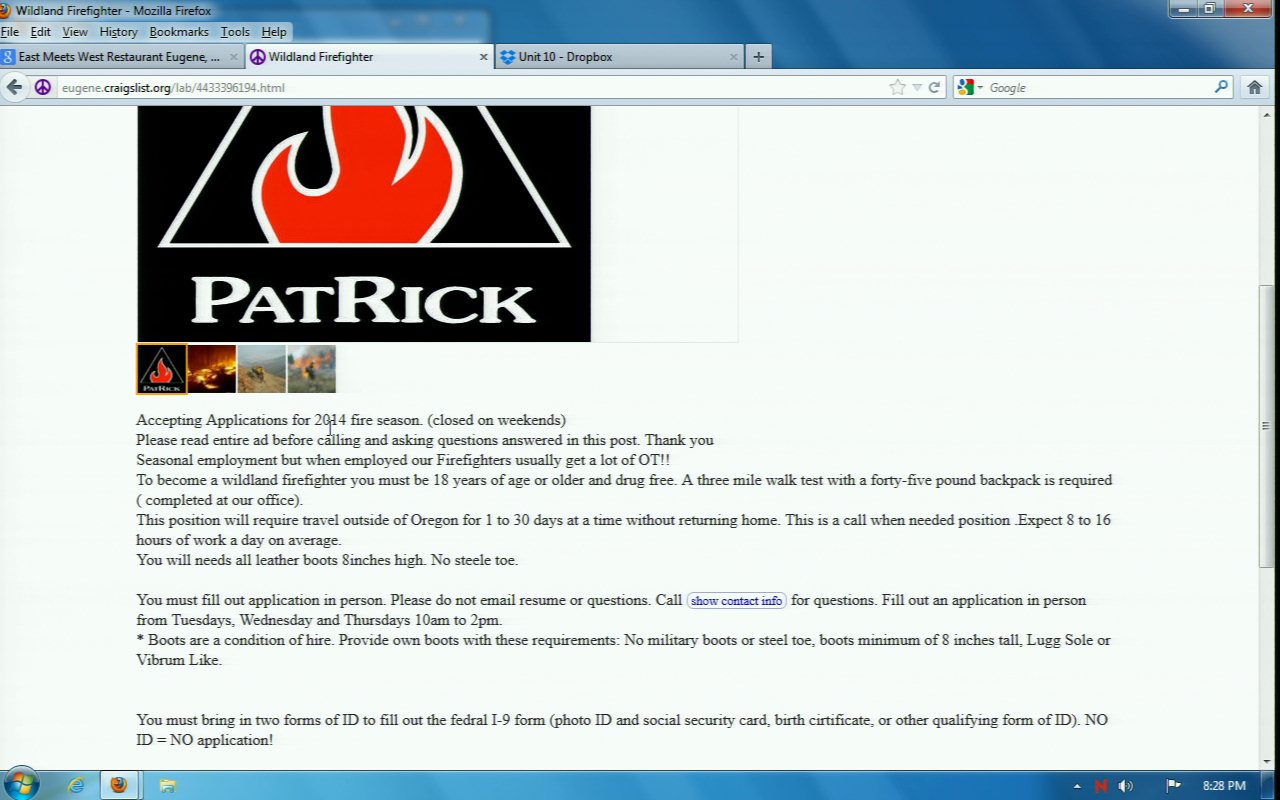1280x800 pixels.
Task: Open the URL history dropdown arrow
Action: tap(916, 88)
